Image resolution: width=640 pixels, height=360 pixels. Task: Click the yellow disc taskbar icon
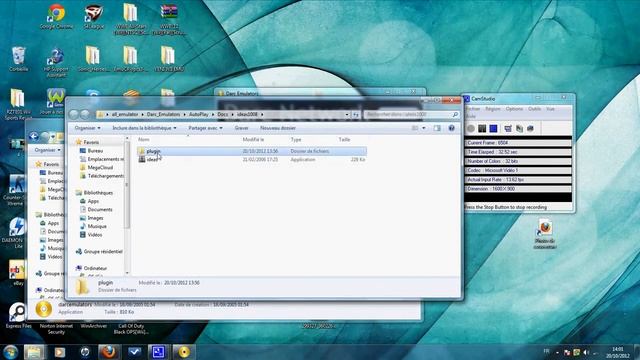tap(184, 352)
